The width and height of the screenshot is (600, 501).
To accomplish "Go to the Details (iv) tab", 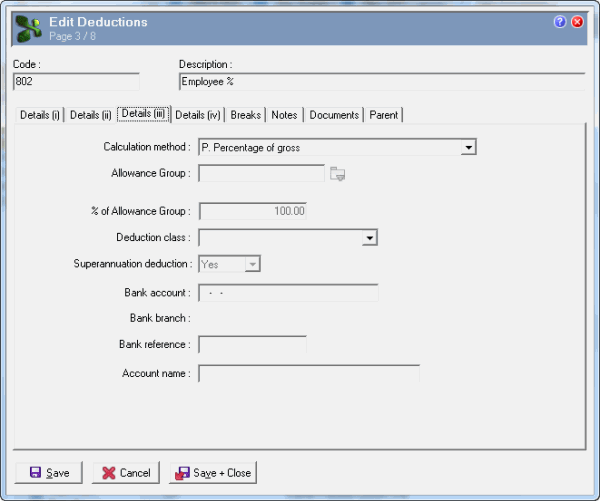I will (198, 115).
